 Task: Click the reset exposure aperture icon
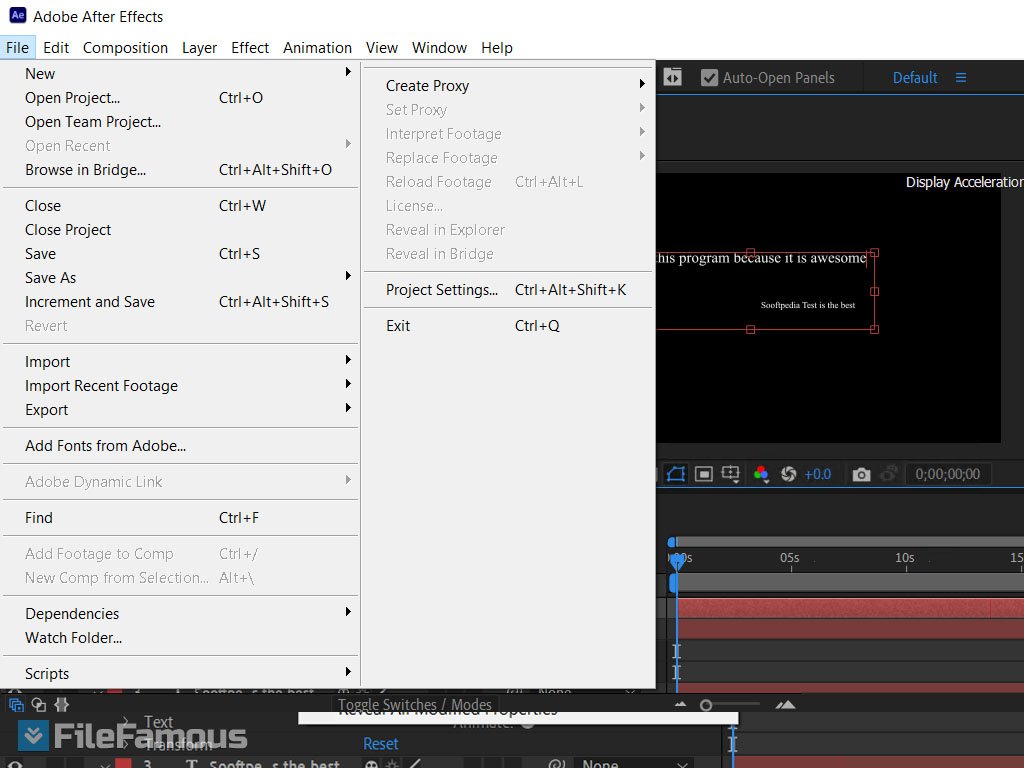(x=788, y=474)
